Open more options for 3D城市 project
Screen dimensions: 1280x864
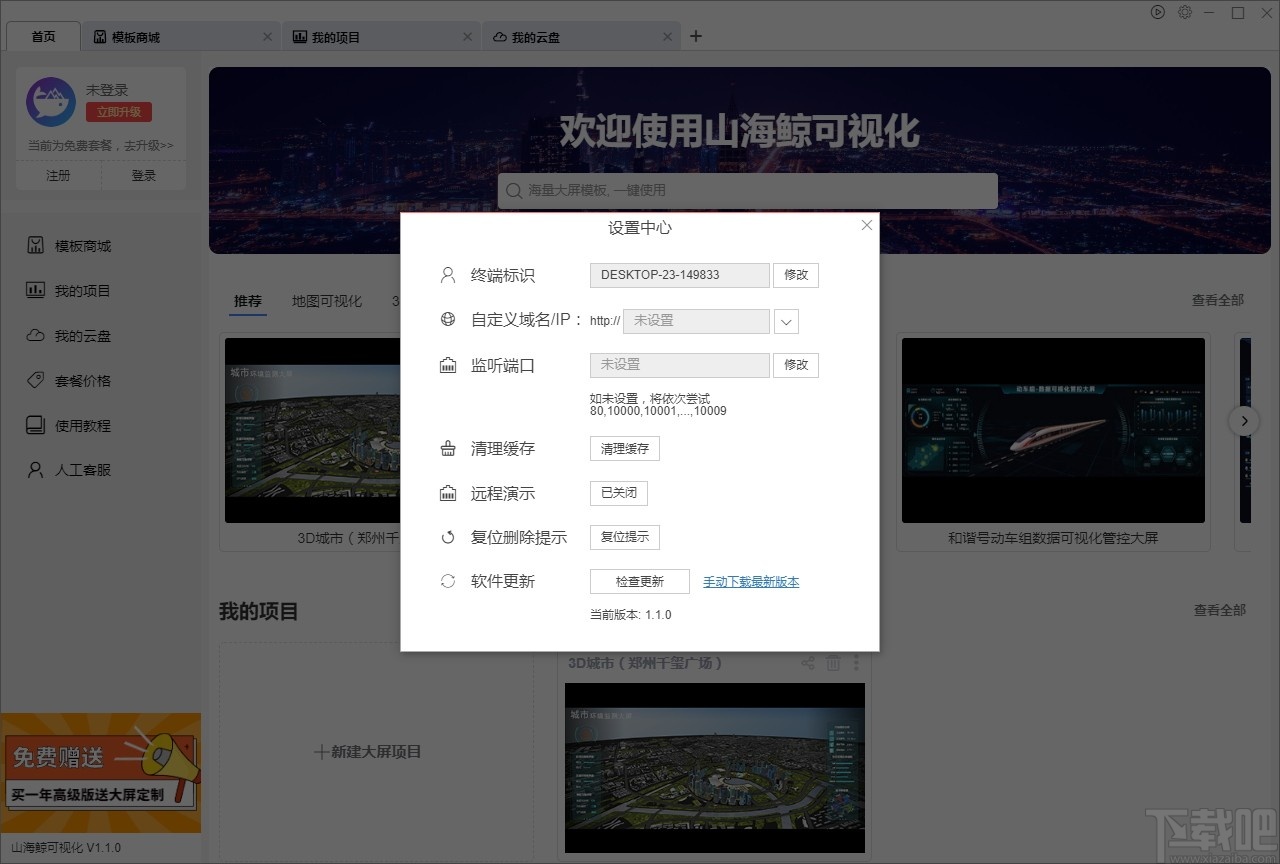(856, 663)
